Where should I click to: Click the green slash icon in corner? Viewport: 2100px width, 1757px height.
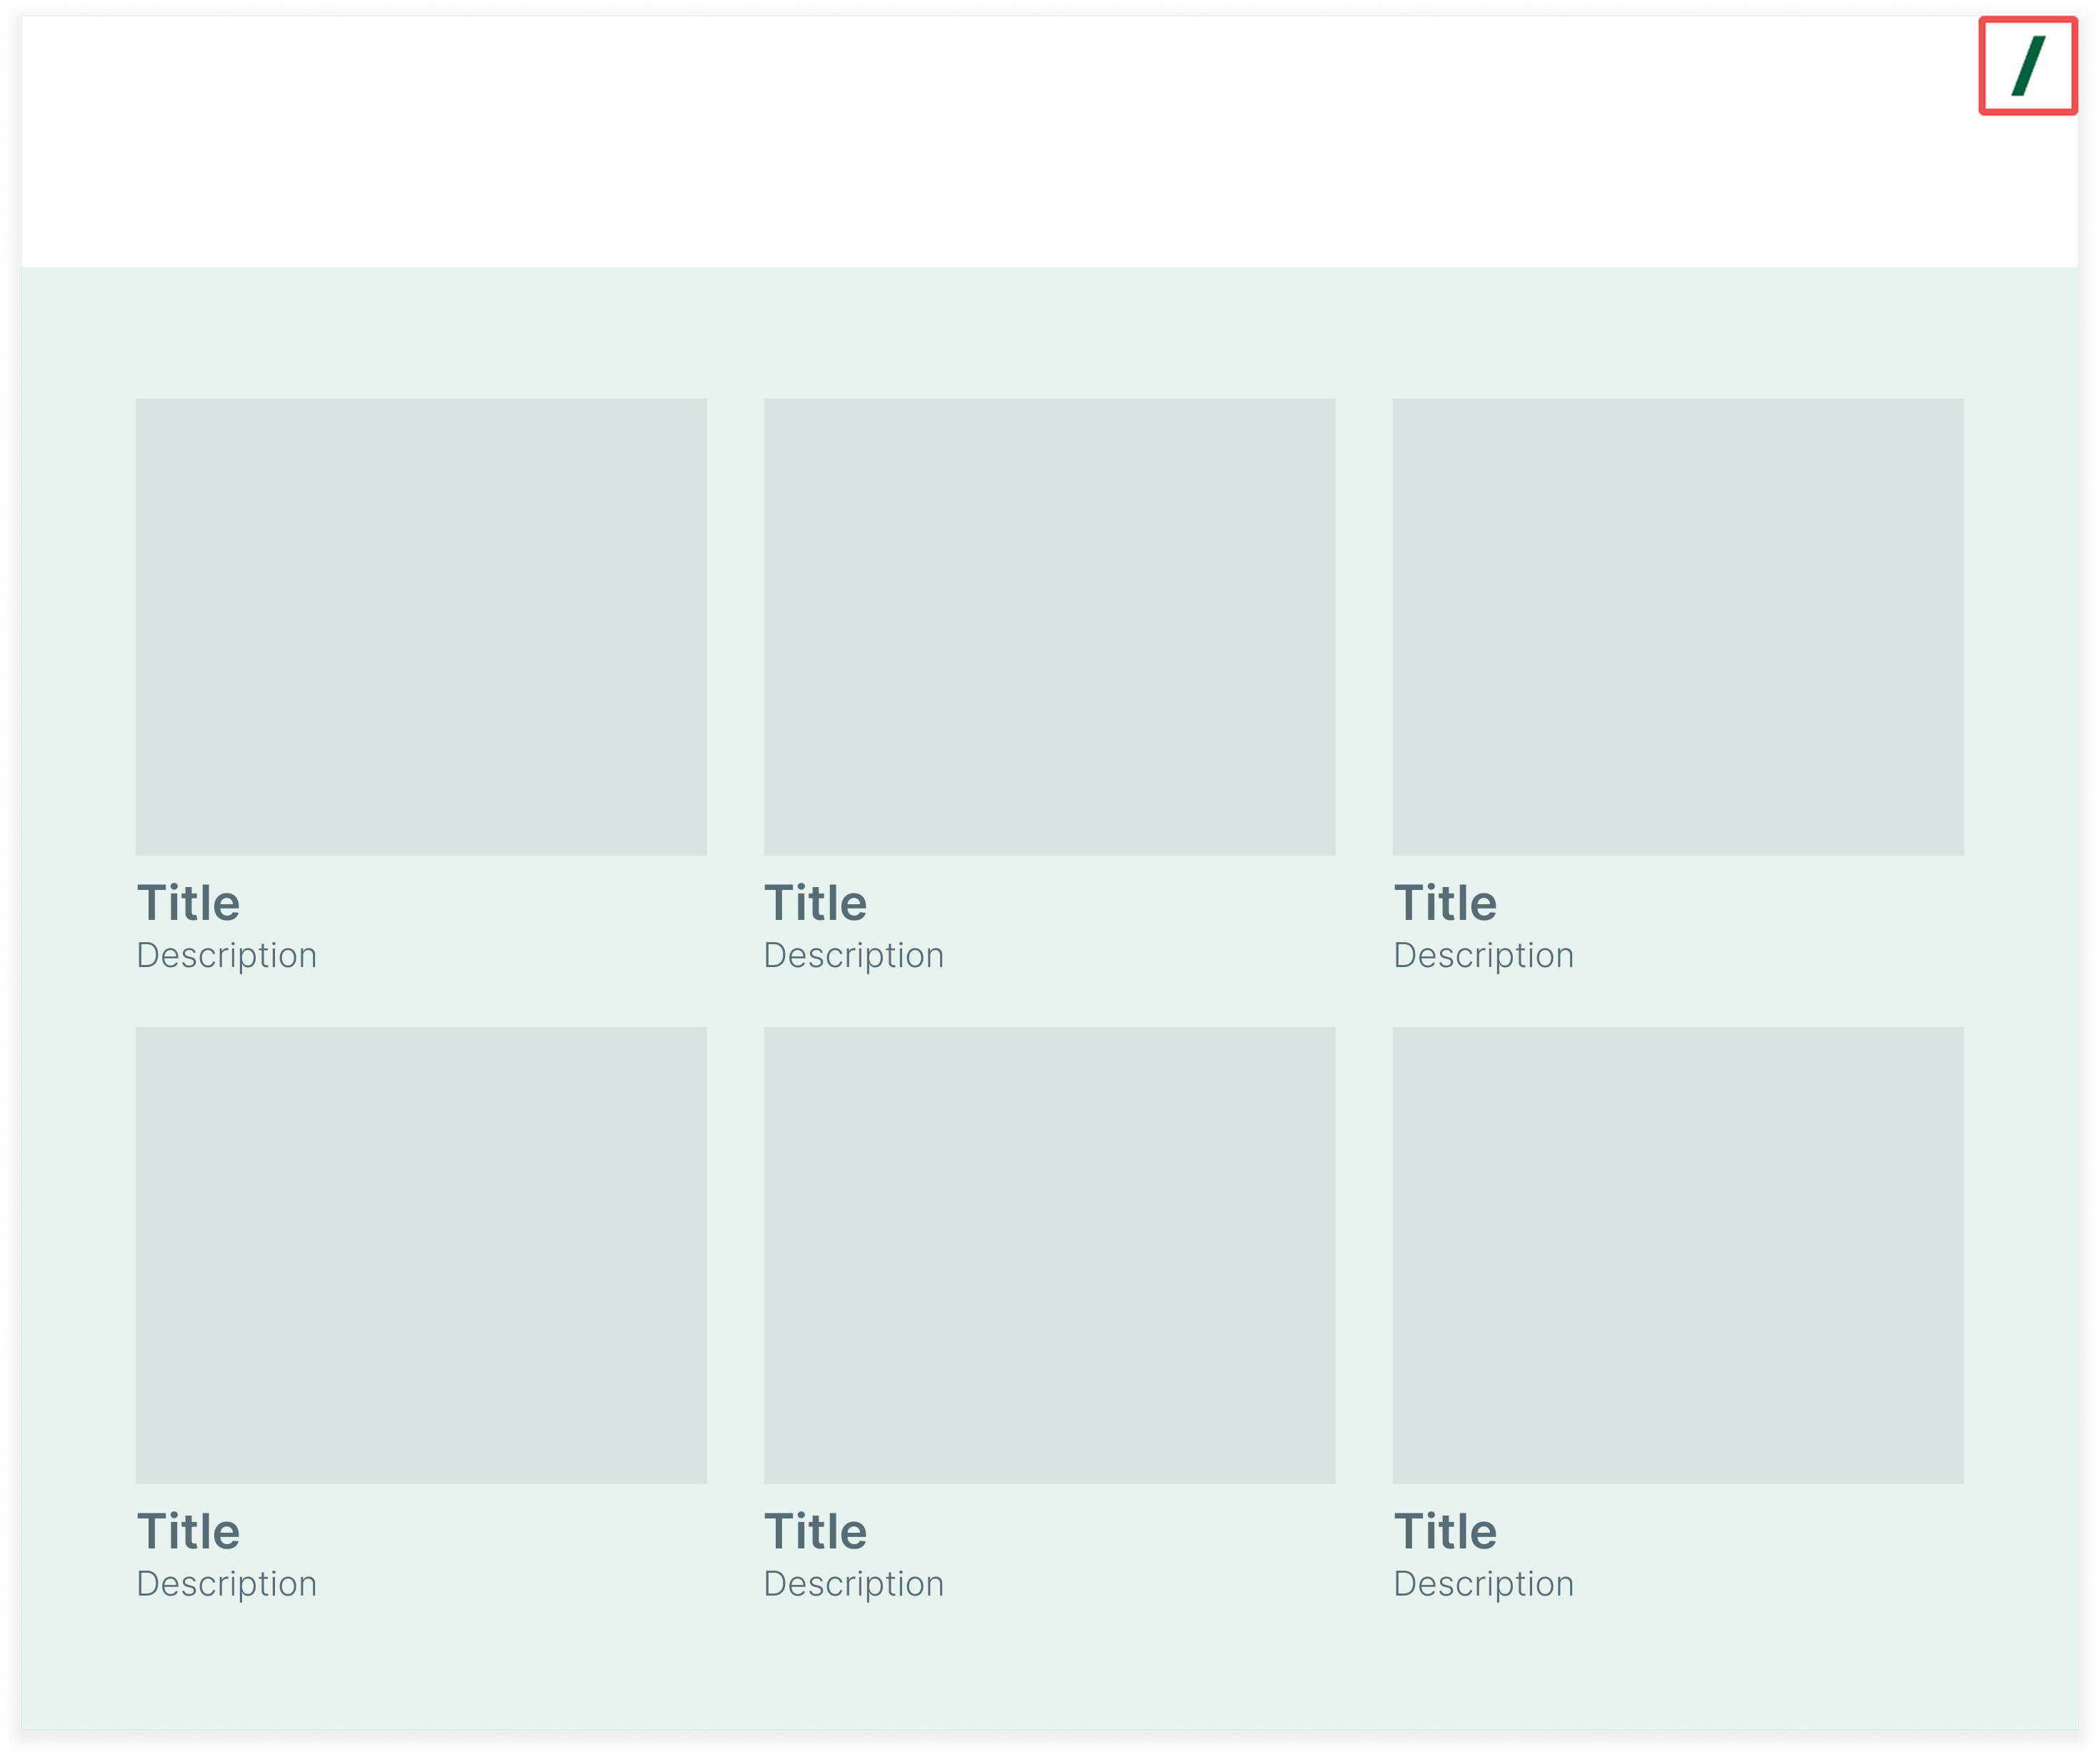click(x=2028, y=66)
